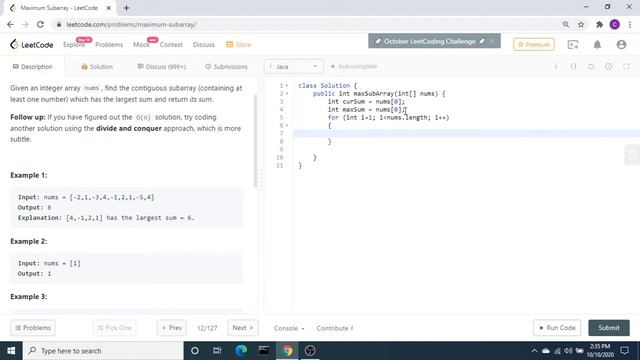Switch to the Description tab

tap(32, 67)
